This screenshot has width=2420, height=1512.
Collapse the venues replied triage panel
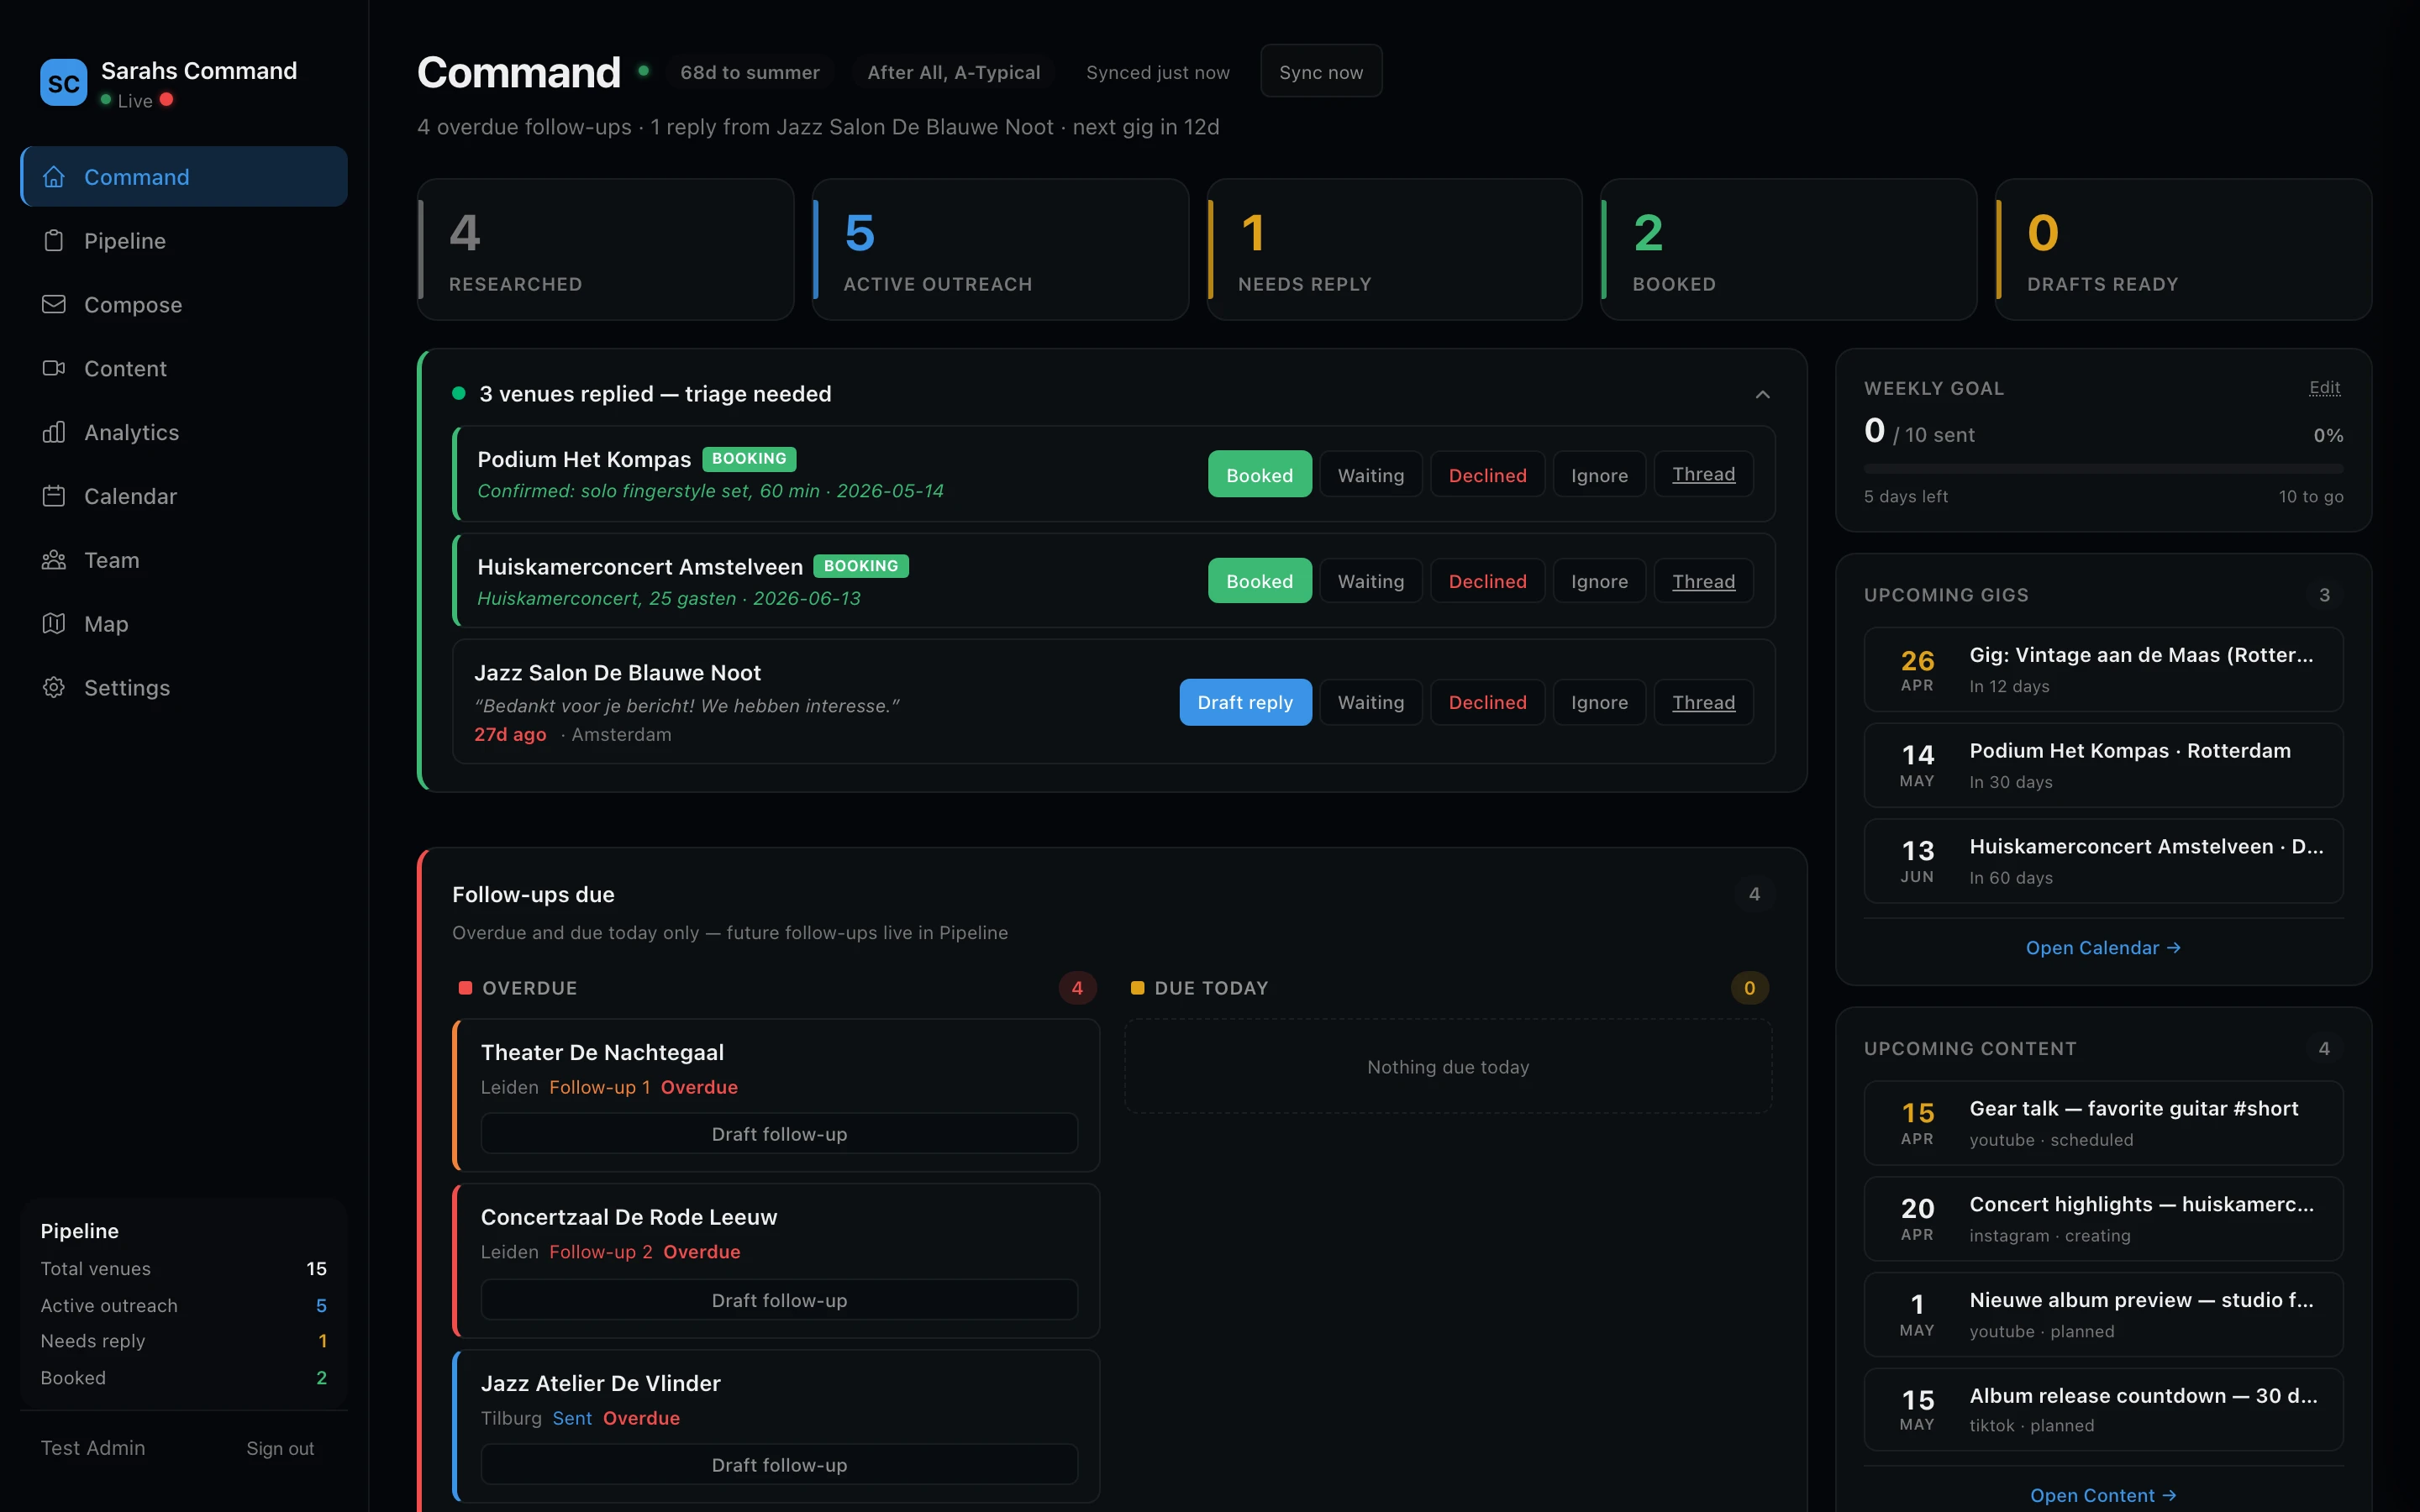tap(1761, 393)
